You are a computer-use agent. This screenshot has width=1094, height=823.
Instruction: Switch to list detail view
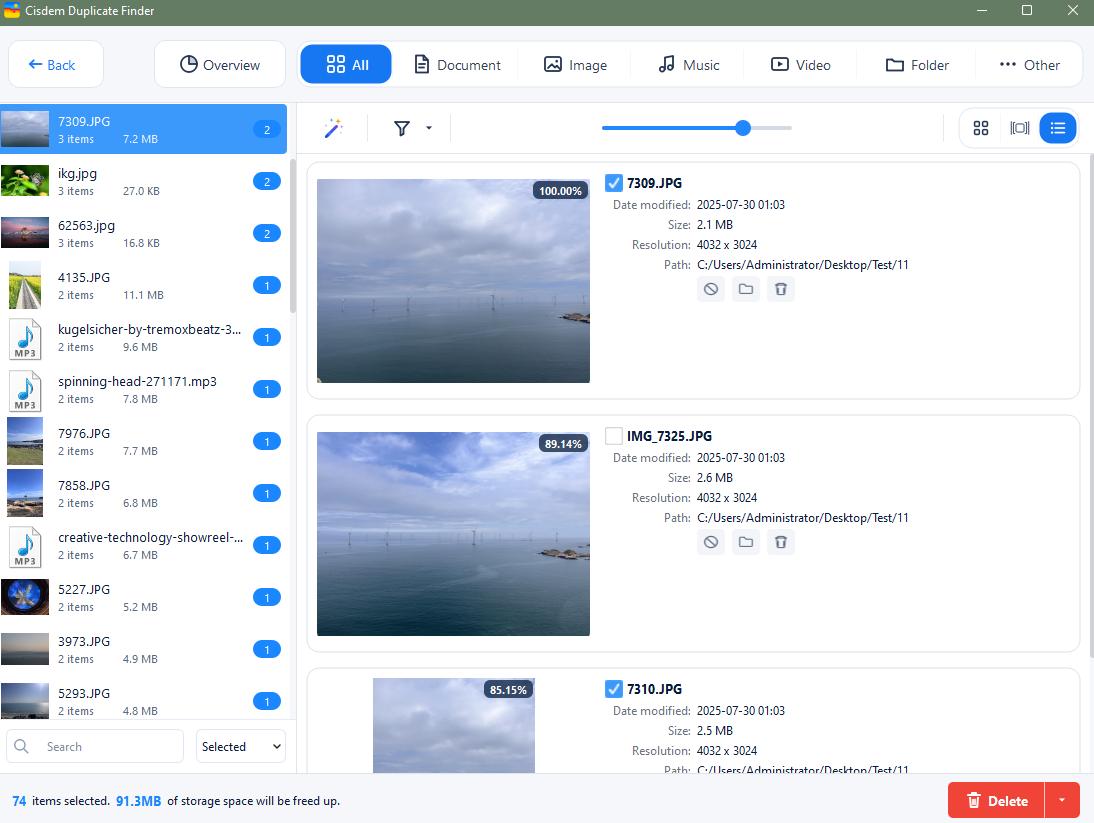point(1058,128)
